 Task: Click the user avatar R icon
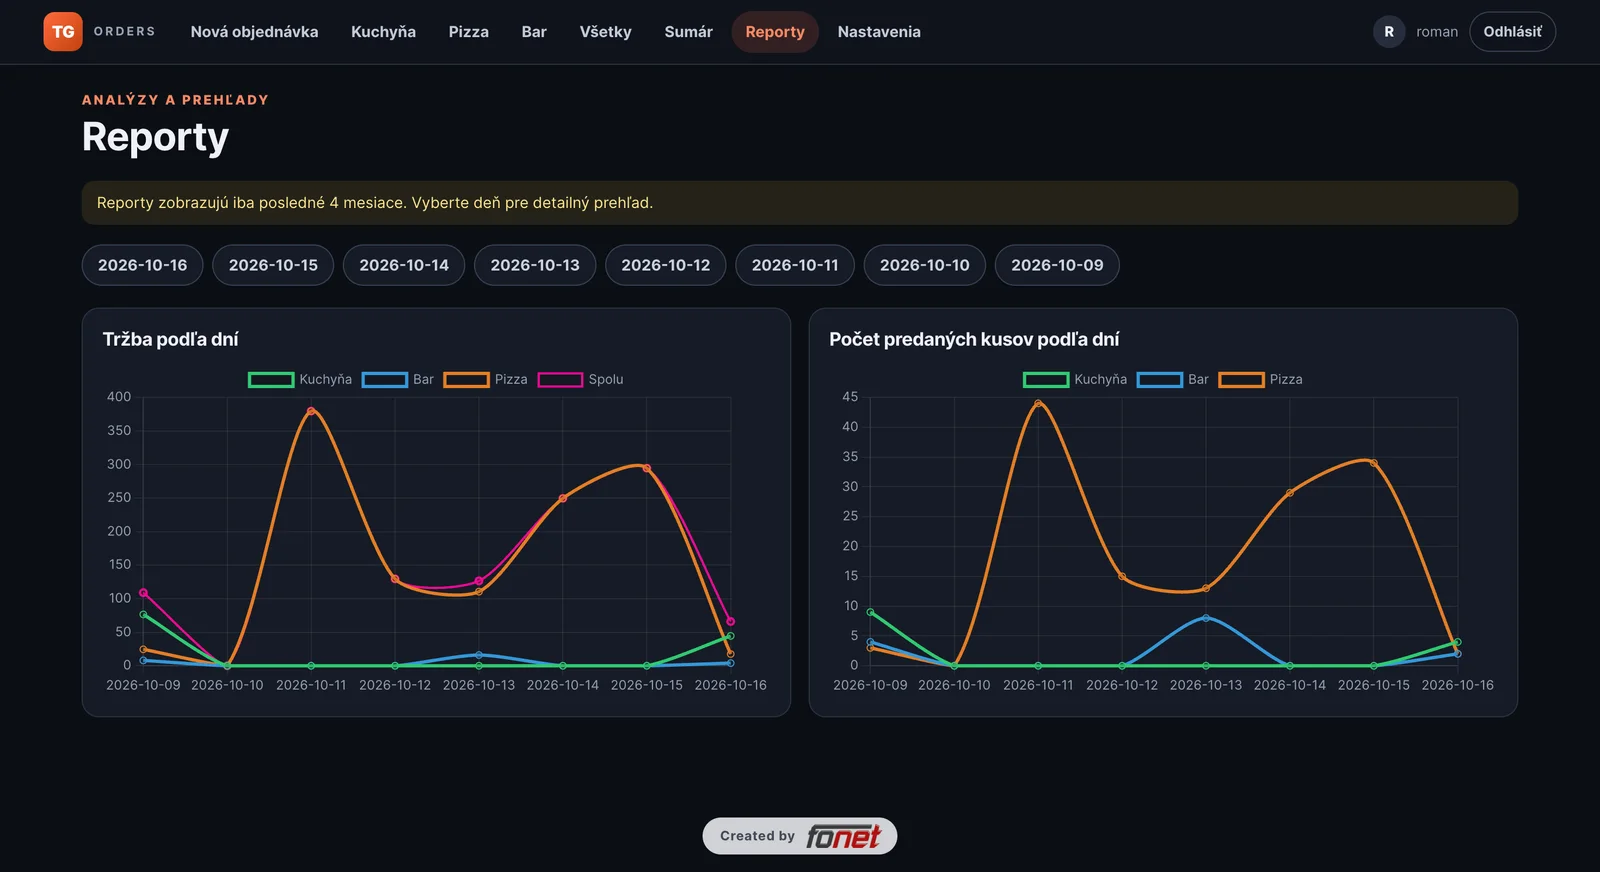(1389, 32)
